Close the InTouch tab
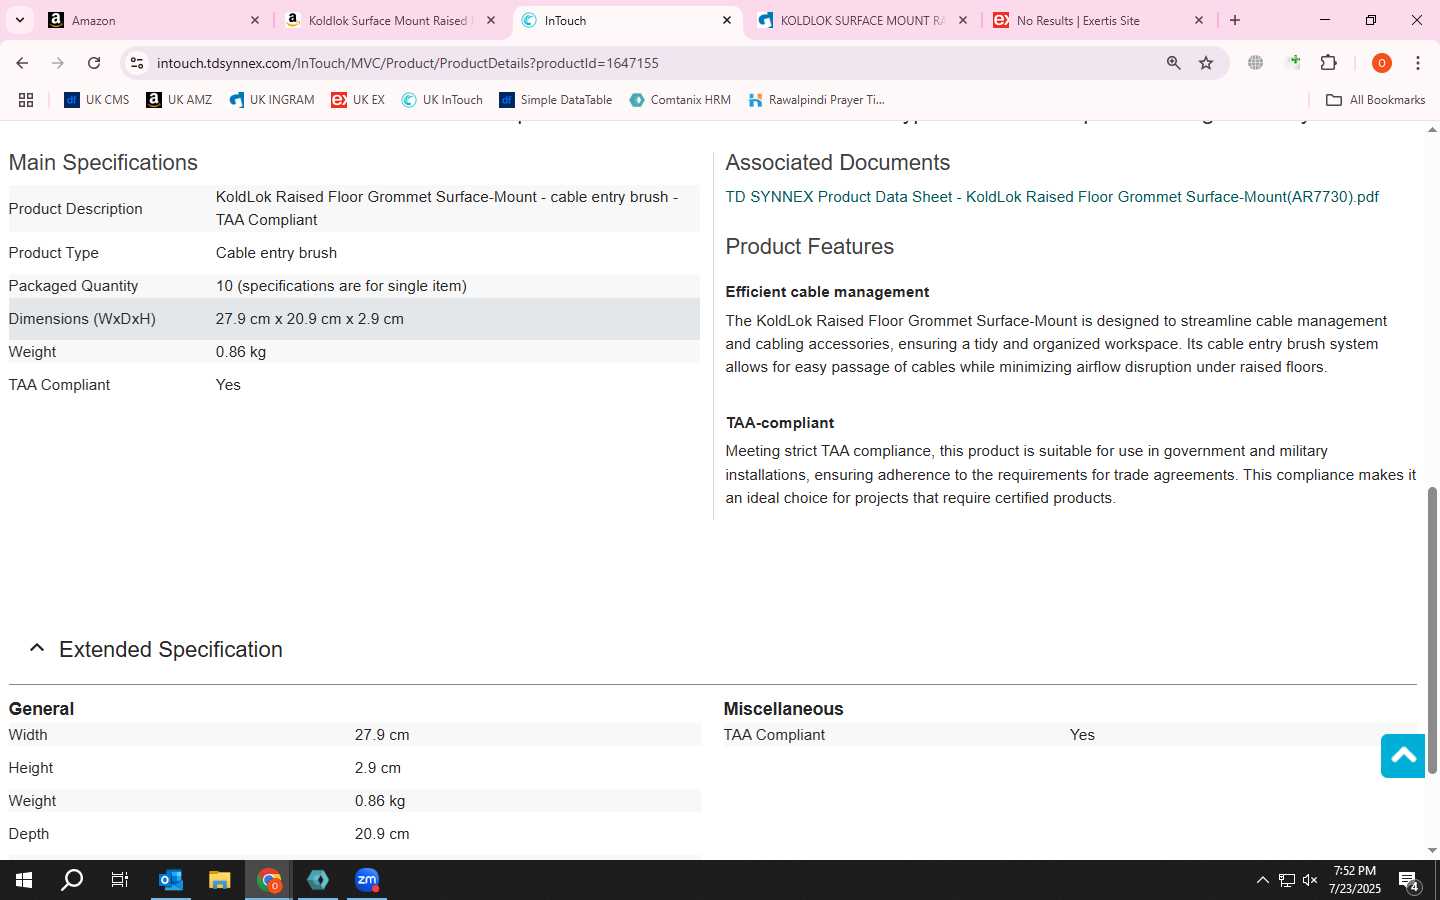 point(727,20)
